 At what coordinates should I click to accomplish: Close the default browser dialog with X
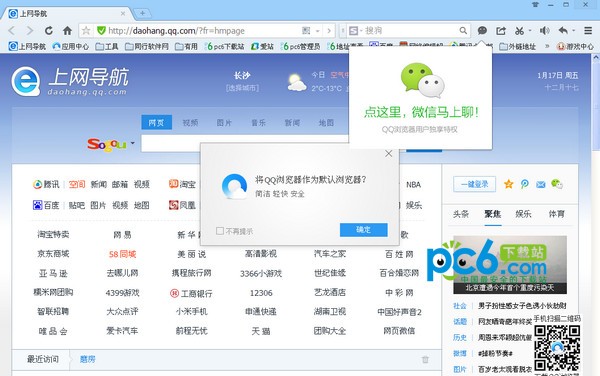(388, 154)
